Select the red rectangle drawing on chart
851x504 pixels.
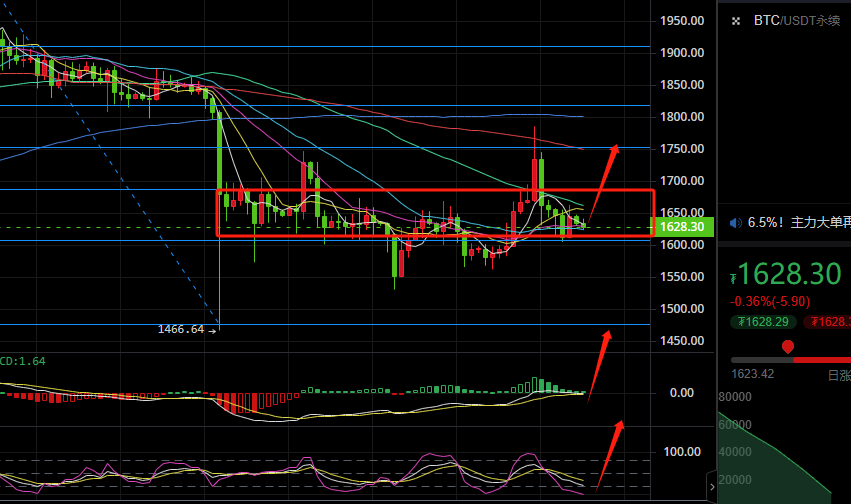pyautogui.click(x=435, y=190)
